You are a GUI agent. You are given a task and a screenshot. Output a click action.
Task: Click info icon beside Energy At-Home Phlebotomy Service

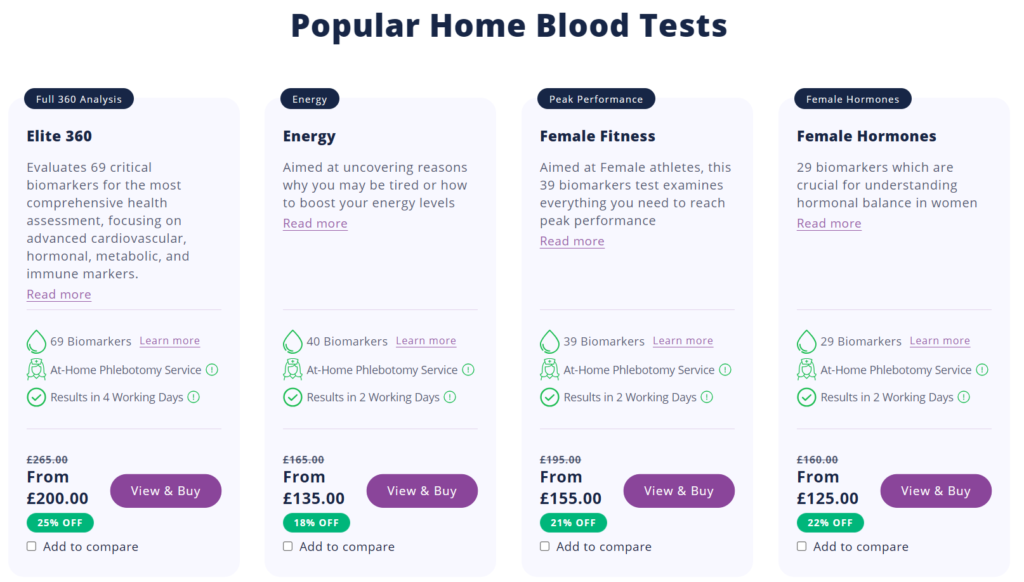point(468,370)
